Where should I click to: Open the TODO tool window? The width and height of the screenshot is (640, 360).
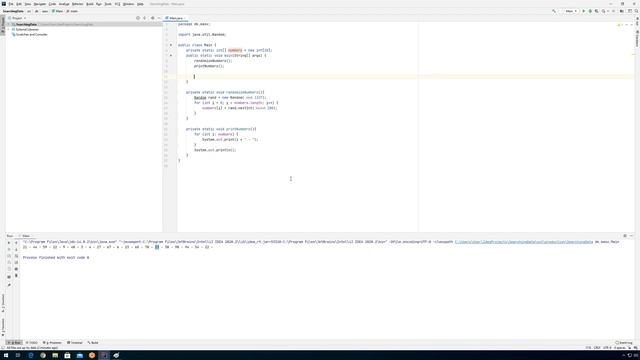point(31,343)
